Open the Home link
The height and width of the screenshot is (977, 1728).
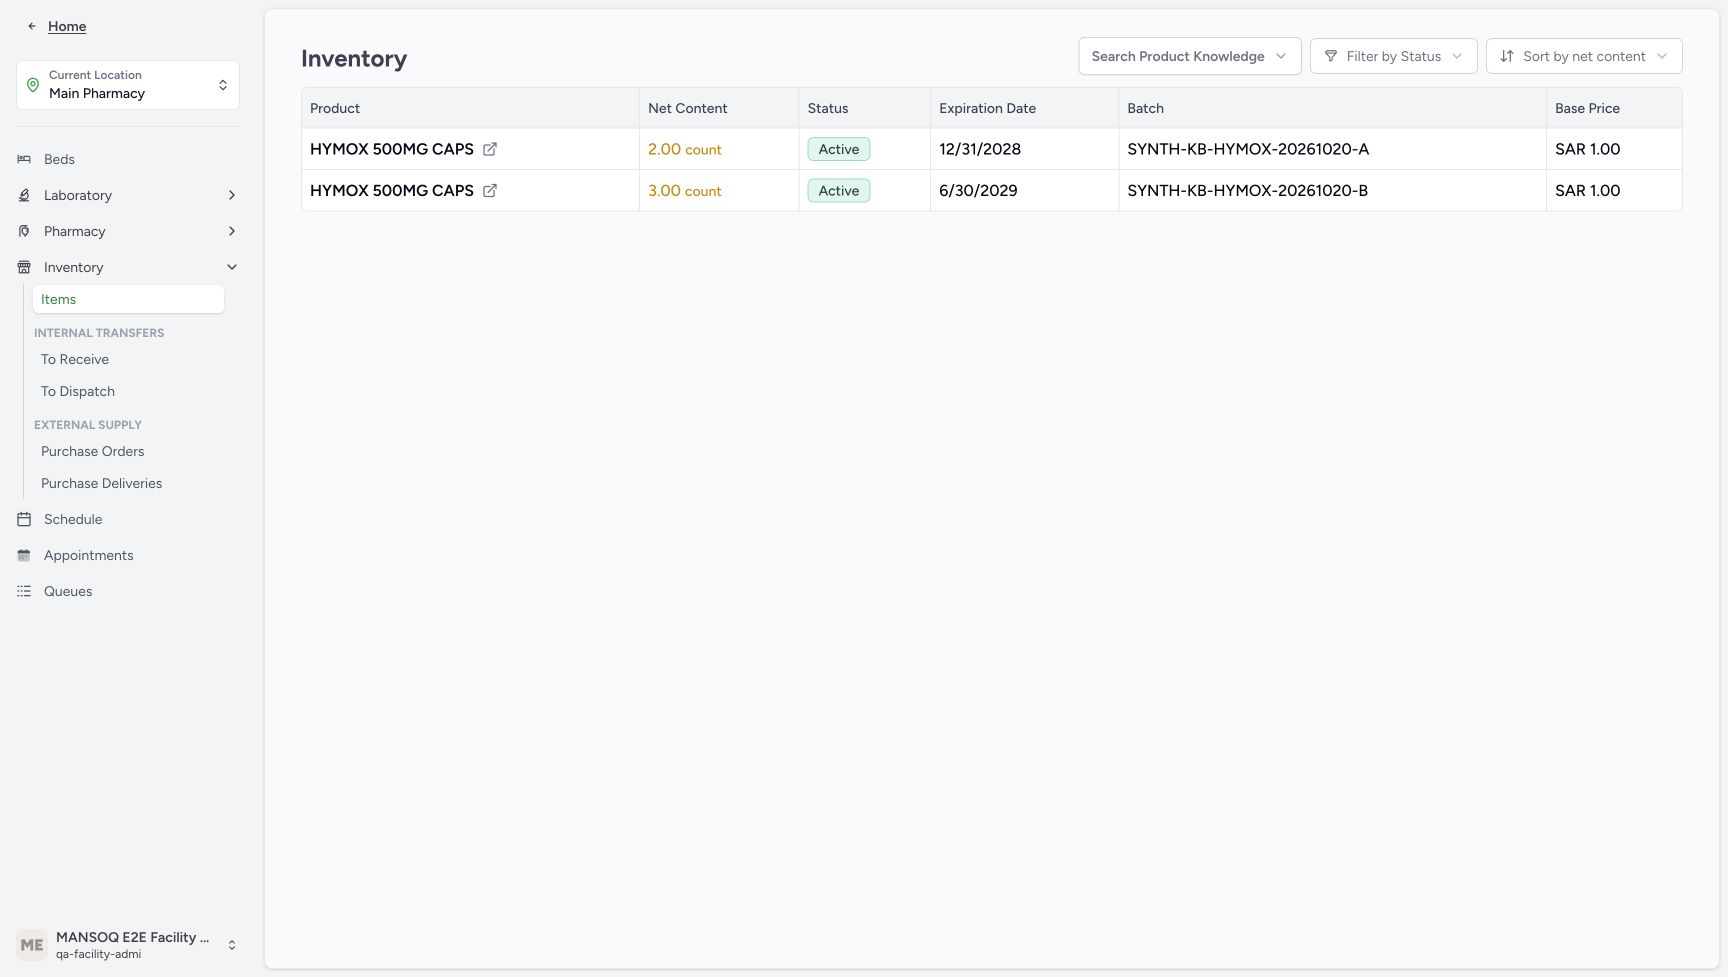[x=67, y=26]
